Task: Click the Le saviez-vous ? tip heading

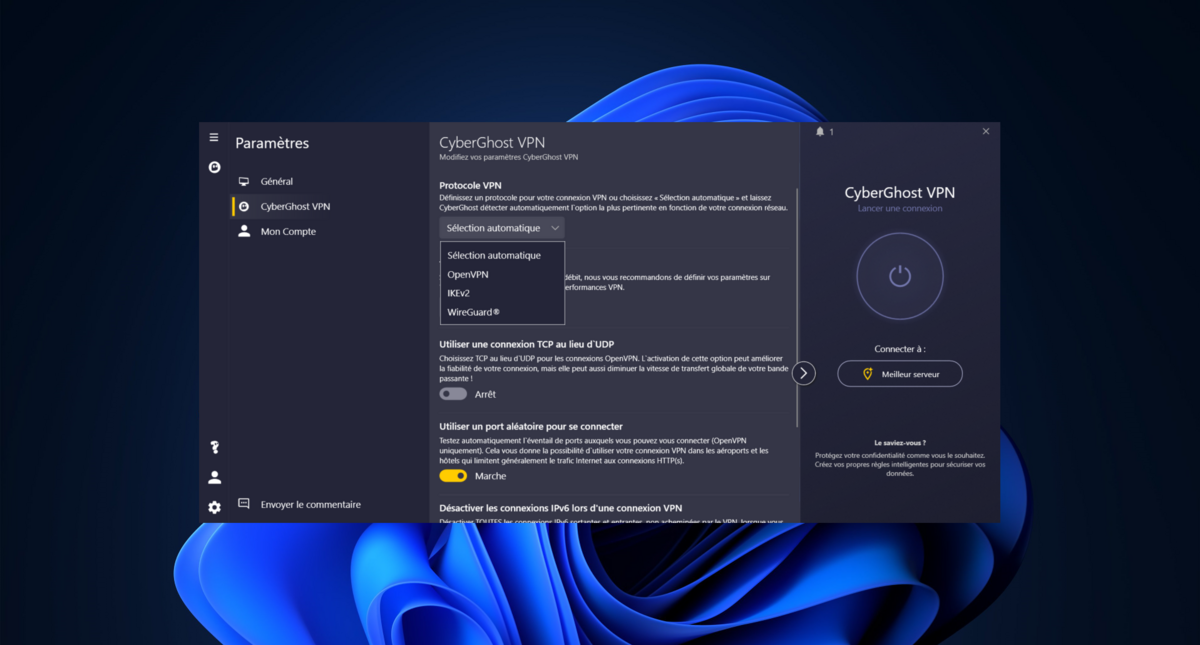Action: (x=900, y=442)
